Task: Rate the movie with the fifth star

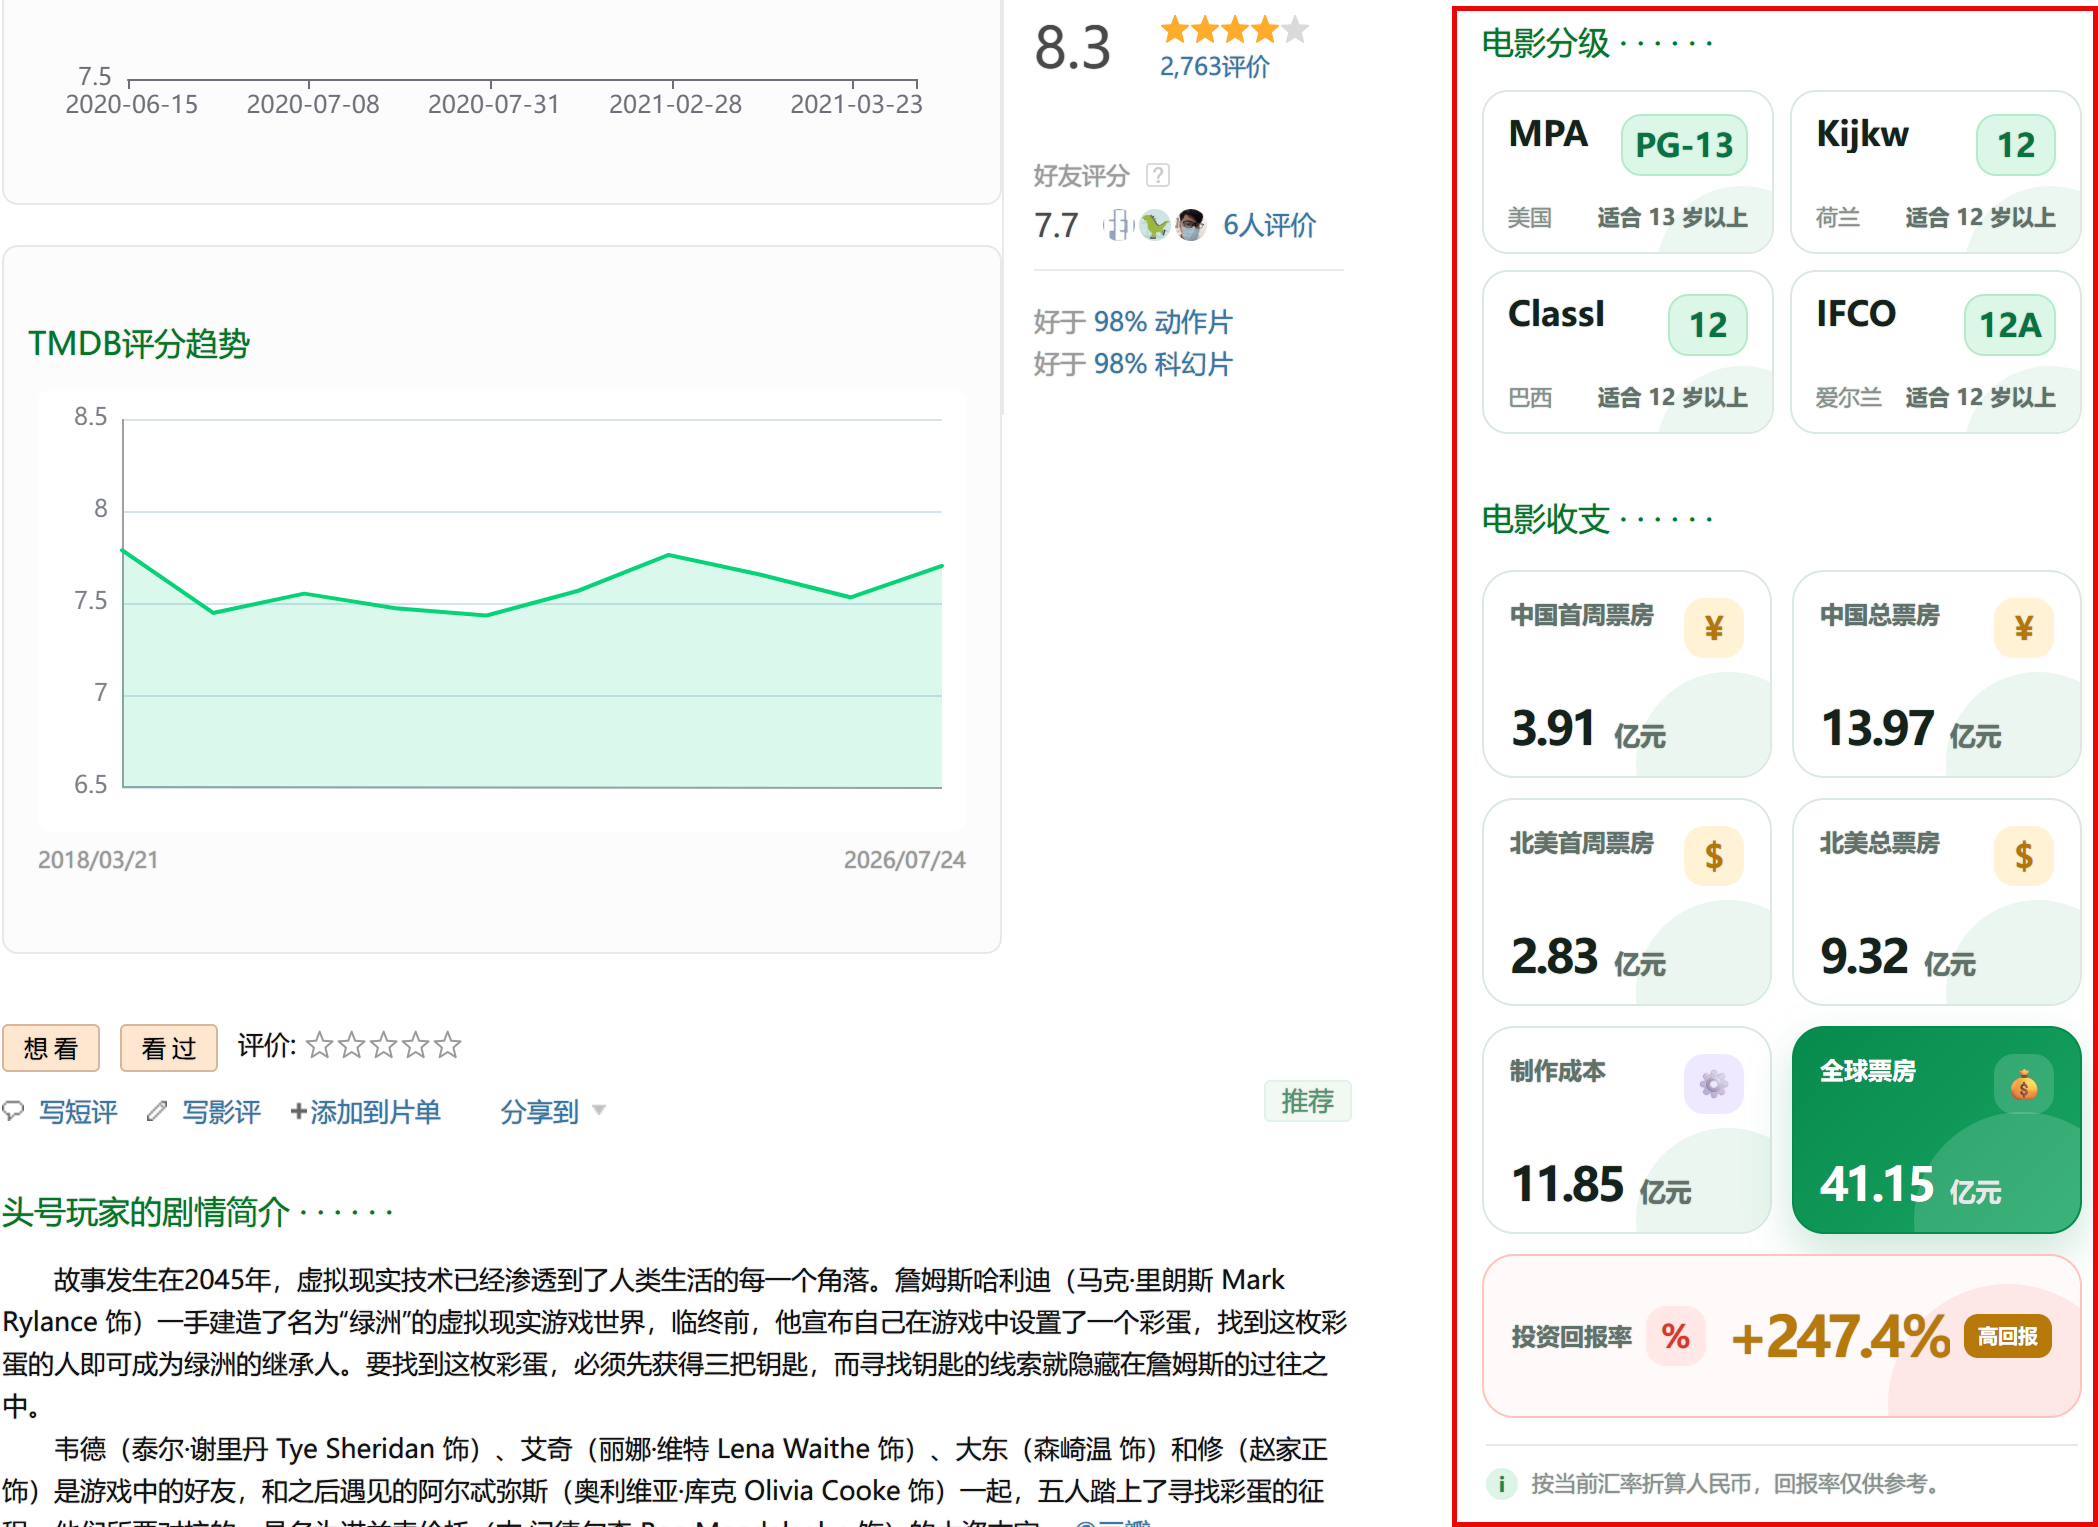Action: [x=448, y=1046]
